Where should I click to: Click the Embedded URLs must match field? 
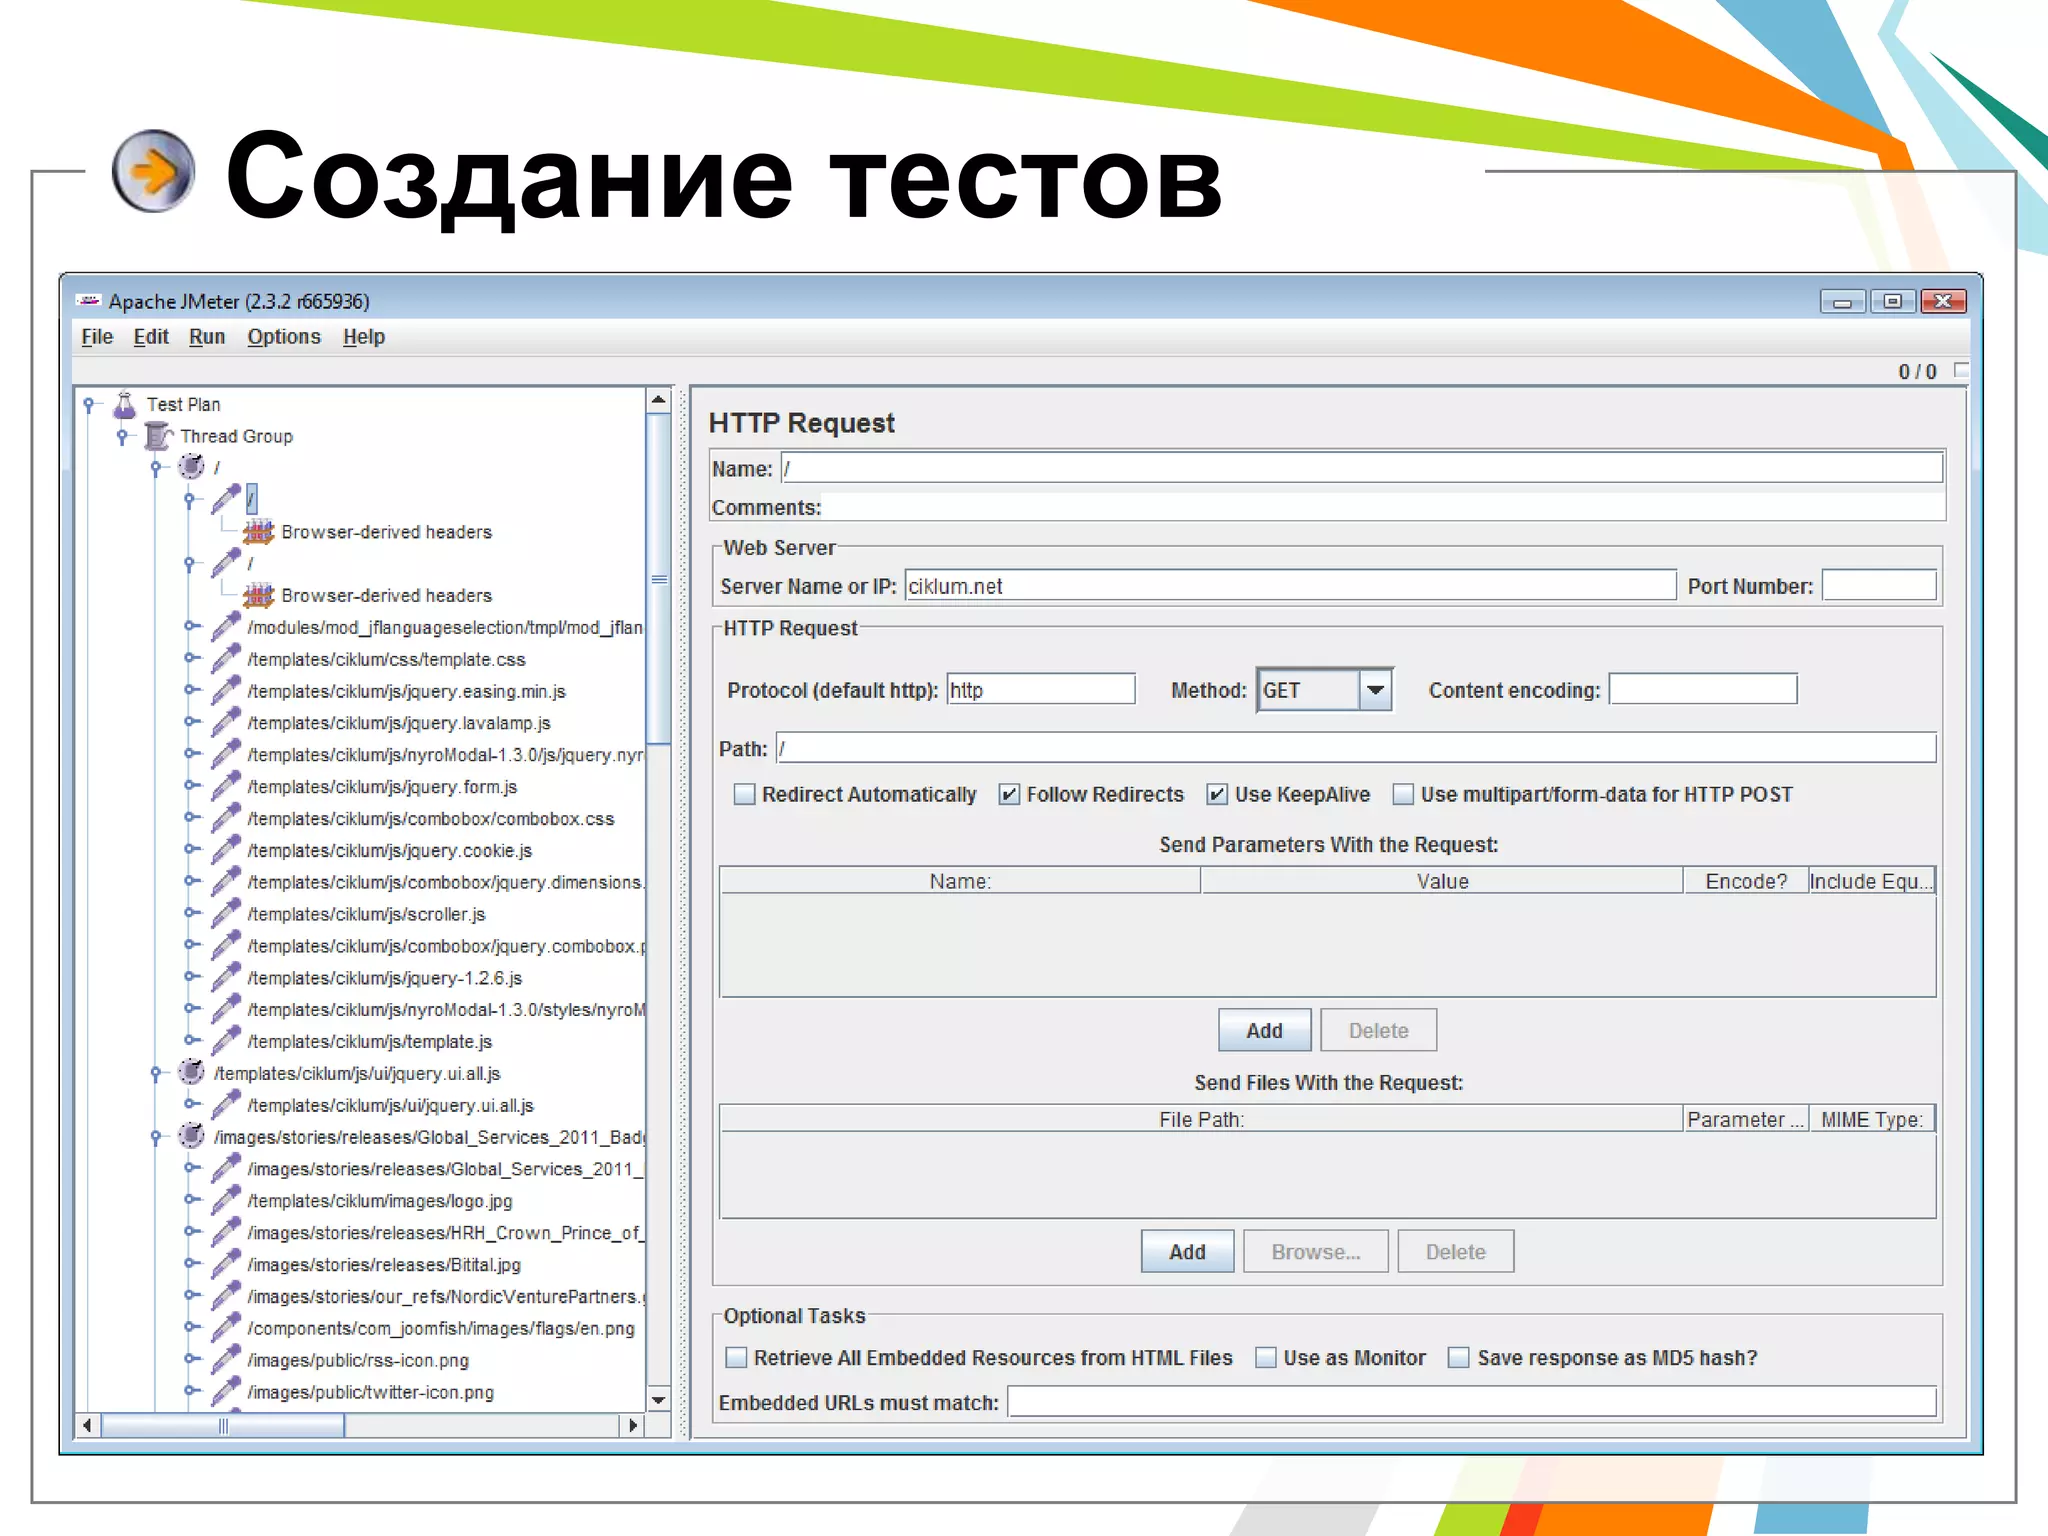coord(1471,1401)
